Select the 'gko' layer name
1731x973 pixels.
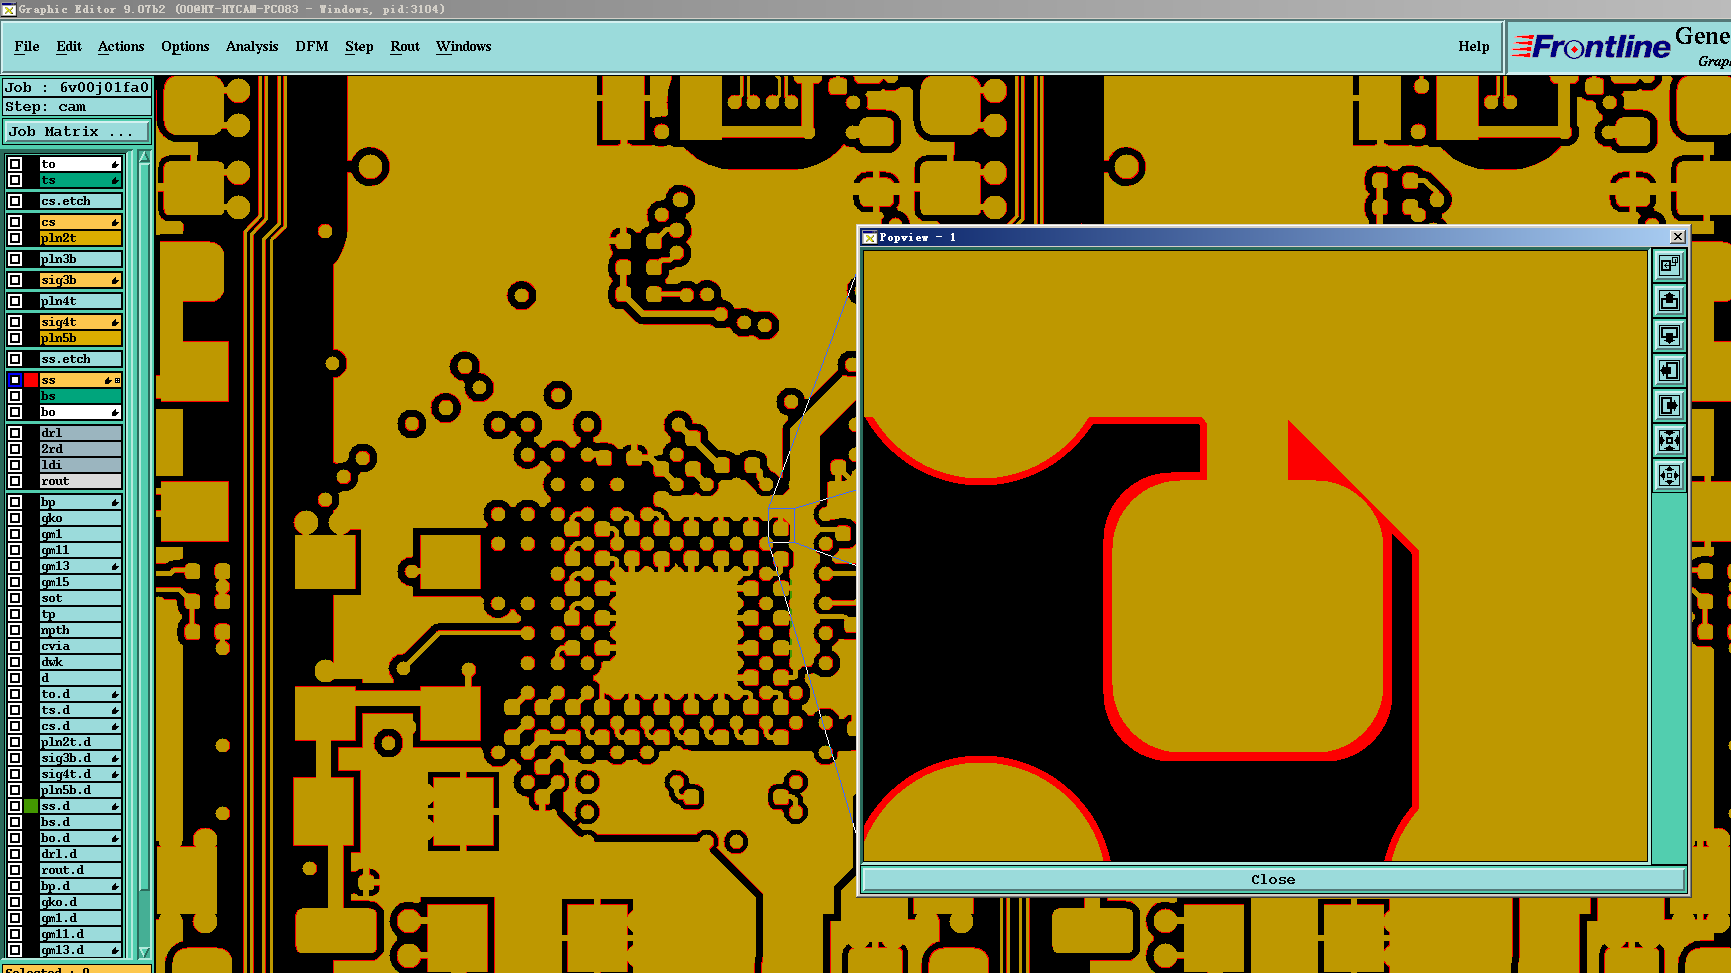(x=80, y=518)
